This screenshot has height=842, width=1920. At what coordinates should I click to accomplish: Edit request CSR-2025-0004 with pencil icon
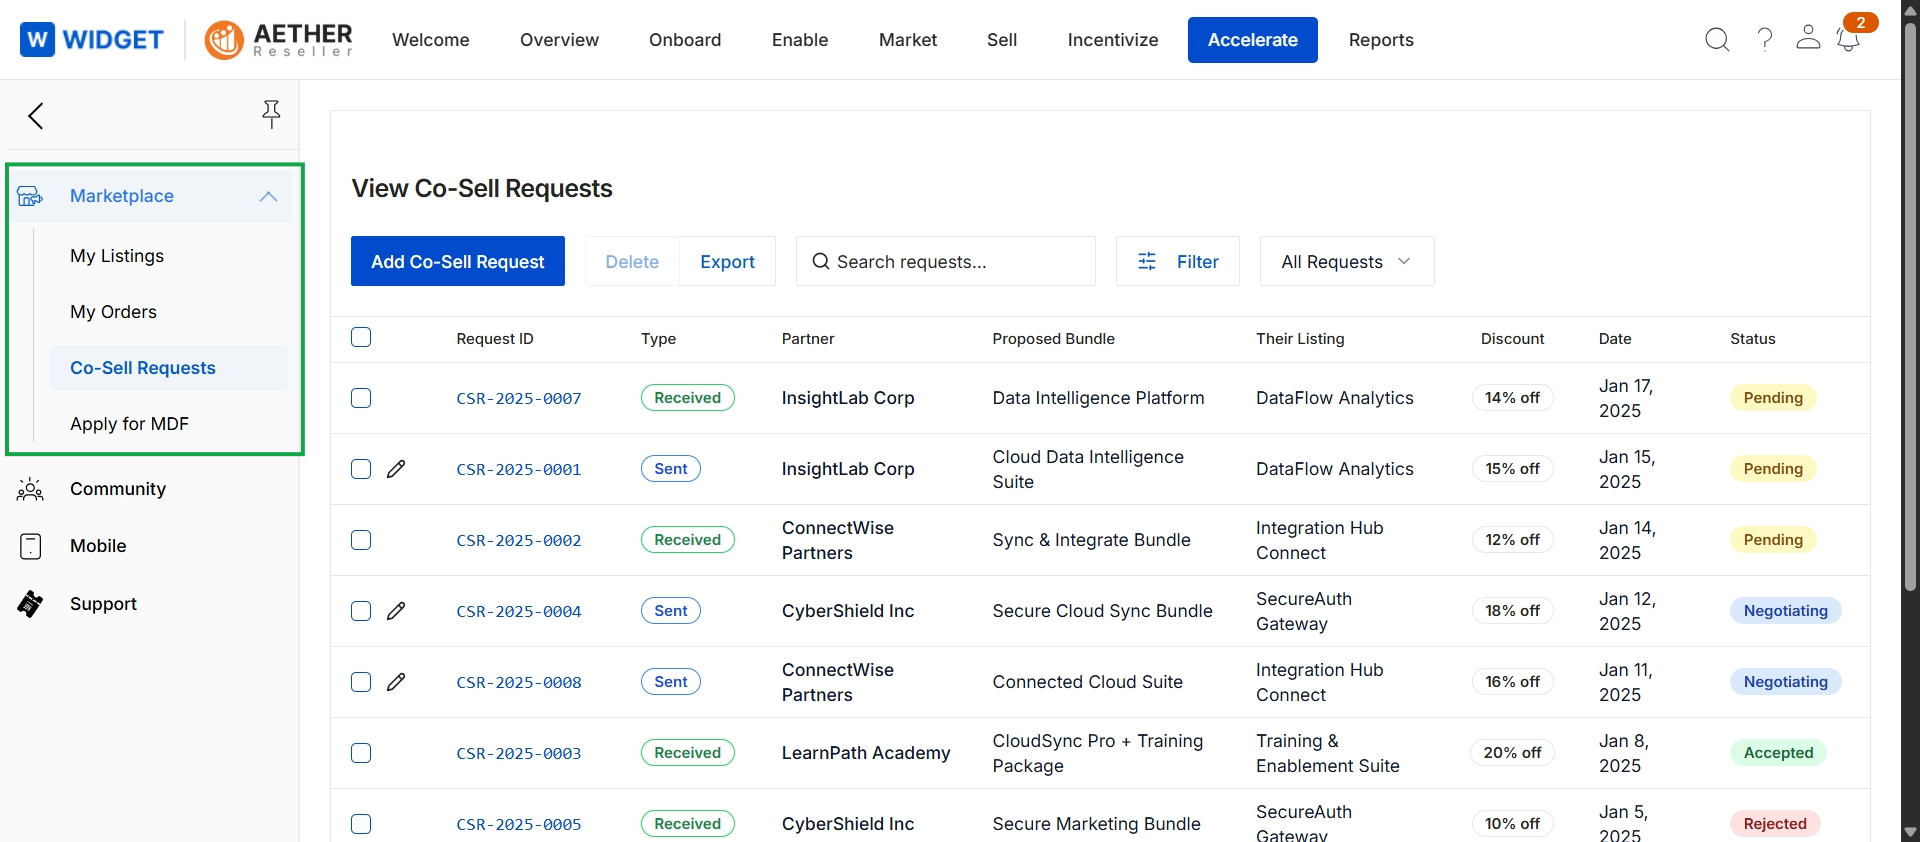(396, 611)
